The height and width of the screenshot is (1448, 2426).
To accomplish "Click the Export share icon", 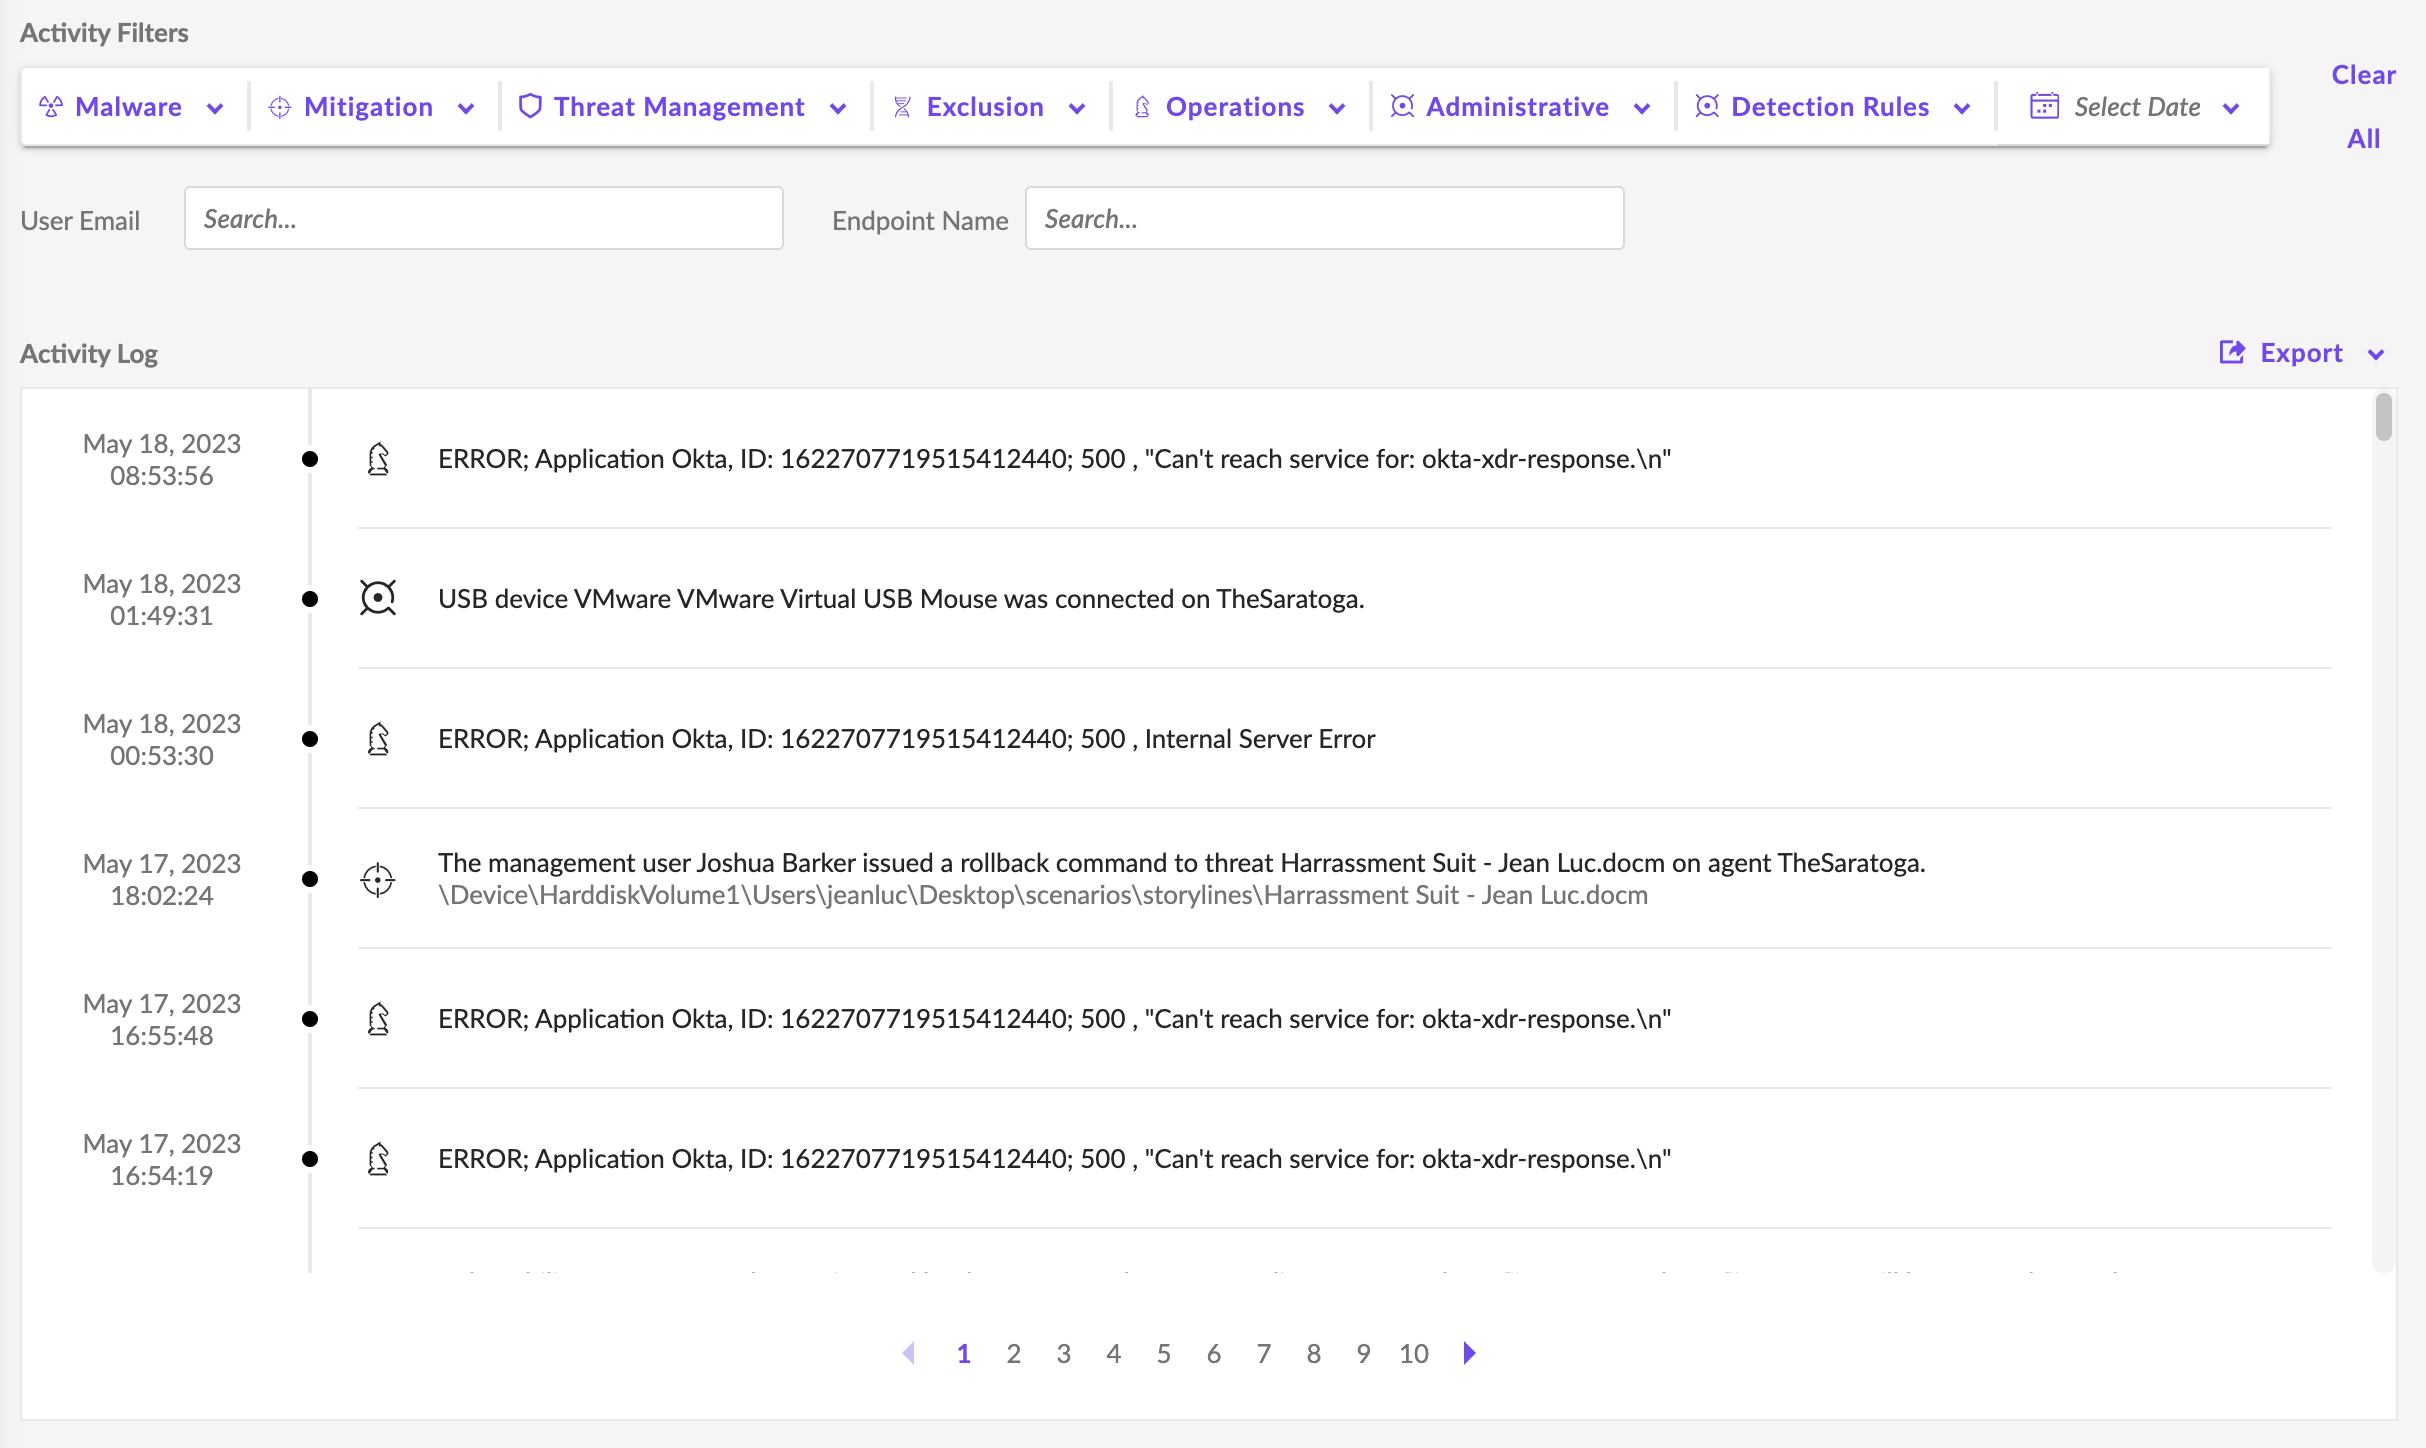I will point(2232,352).
